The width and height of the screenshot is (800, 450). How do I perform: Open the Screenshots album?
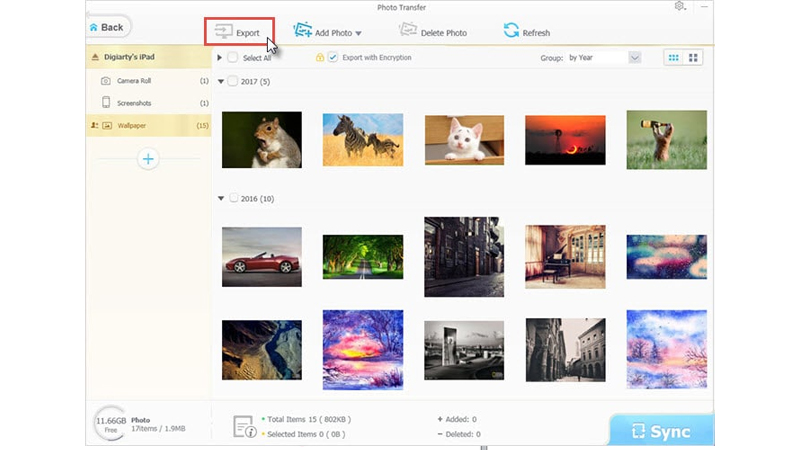click(134, 102)
